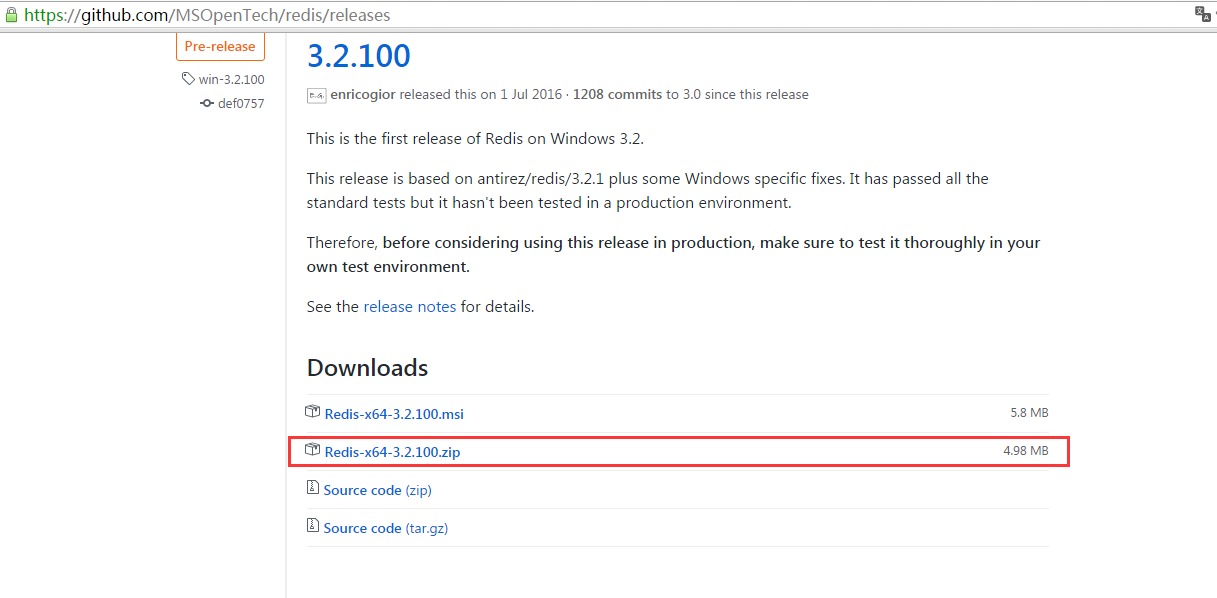Open the release notes link
This screenshot has height=598, width=1217.
(410, 307)
